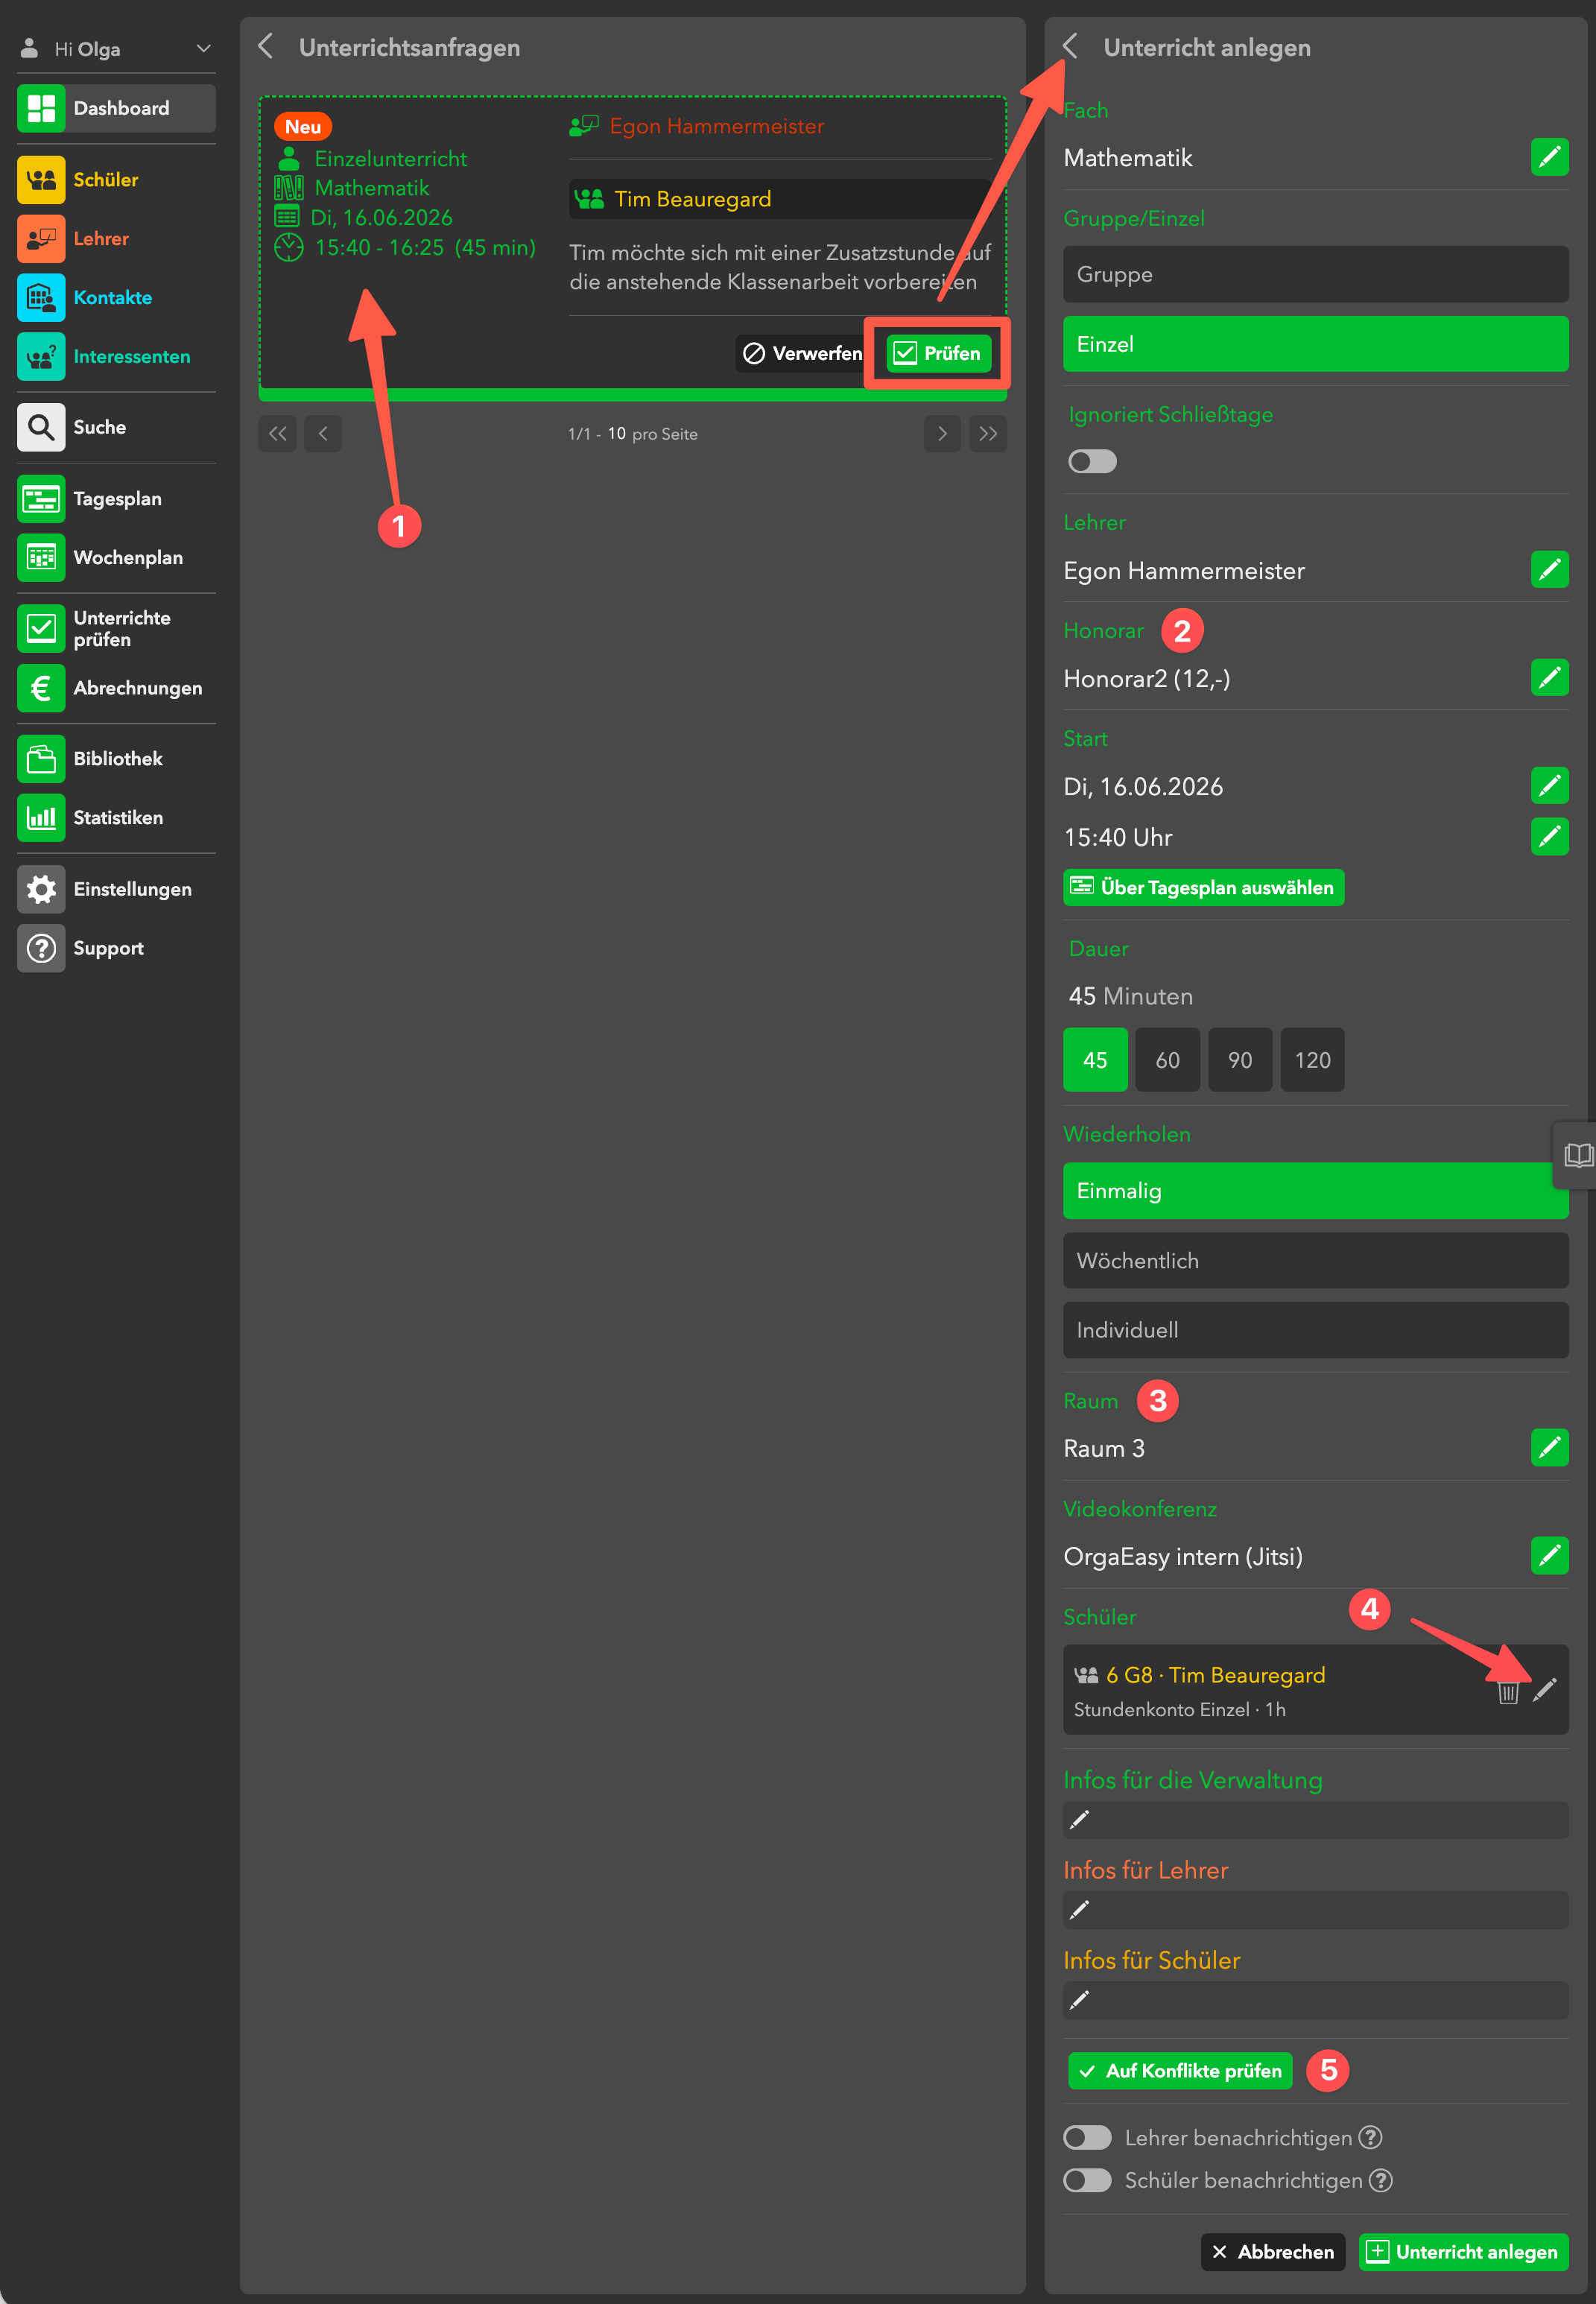Open Wochenplan from the sidebar
1596x2304 pixels.
pos(127,558)
